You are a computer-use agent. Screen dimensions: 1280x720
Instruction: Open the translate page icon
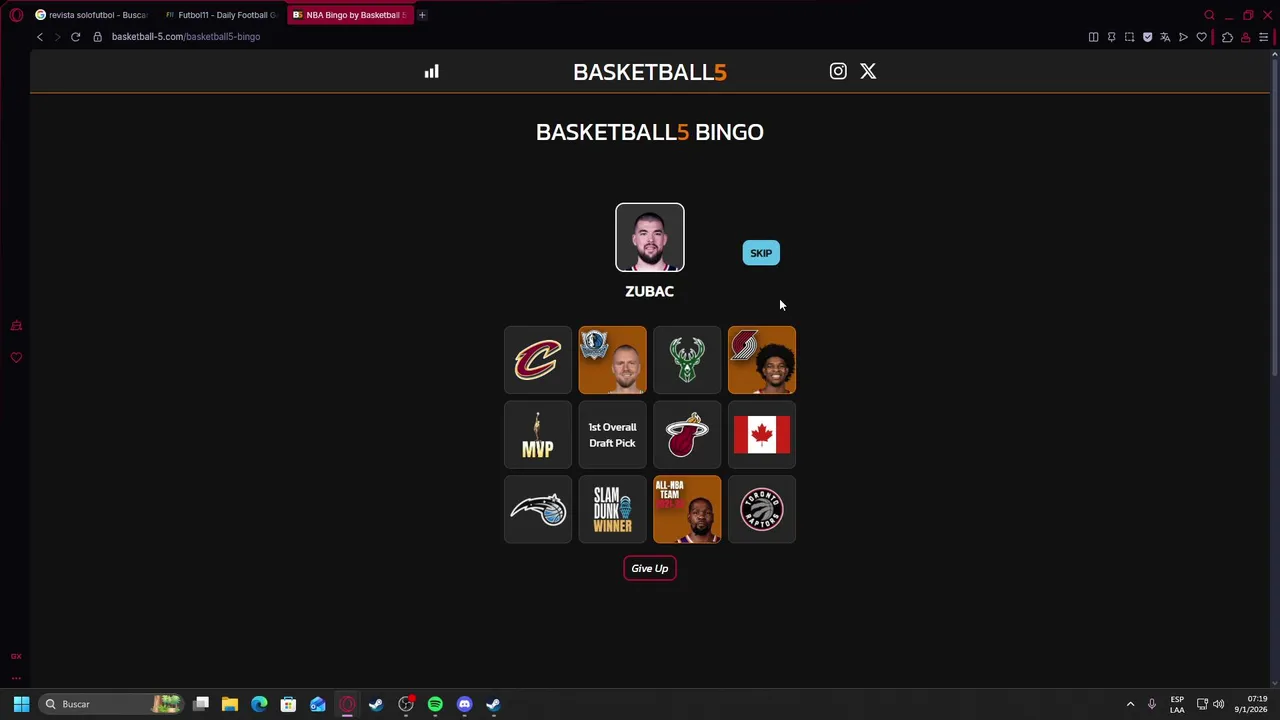[x=1165, y=37]
